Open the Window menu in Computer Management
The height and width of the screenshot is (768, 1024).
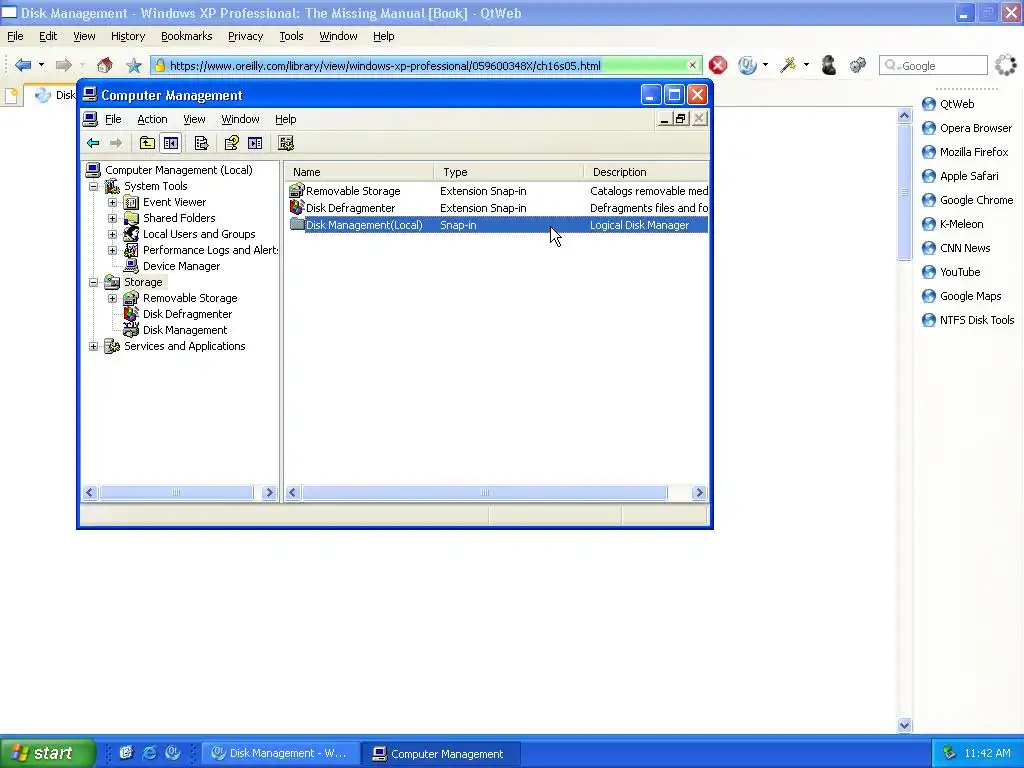tap(240, 119)
